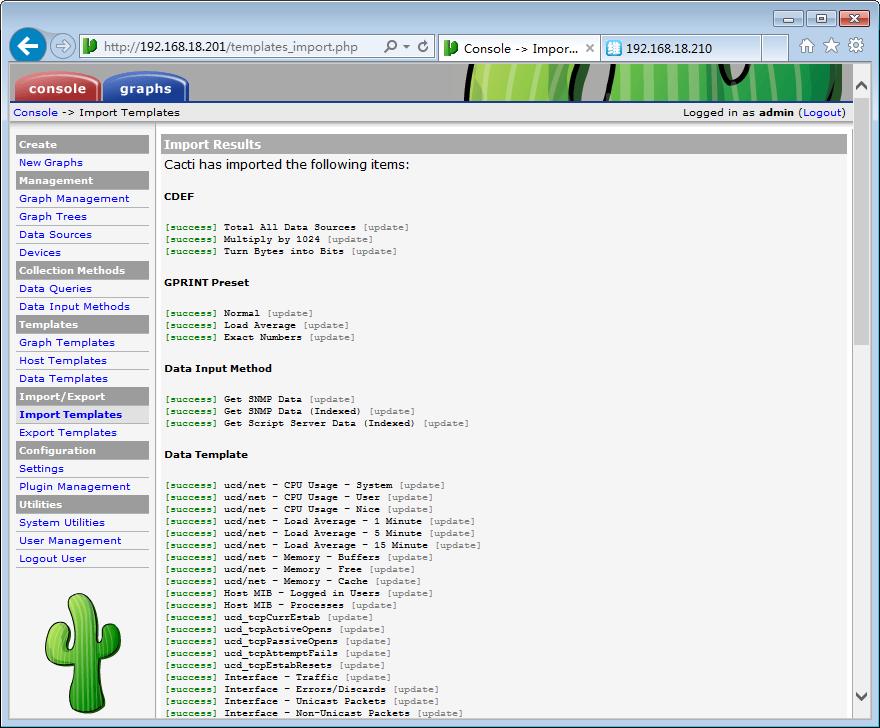The width and height of the screenshot is (880, 728).
Task: Click the refresh page icon
Action: point(423,47)
